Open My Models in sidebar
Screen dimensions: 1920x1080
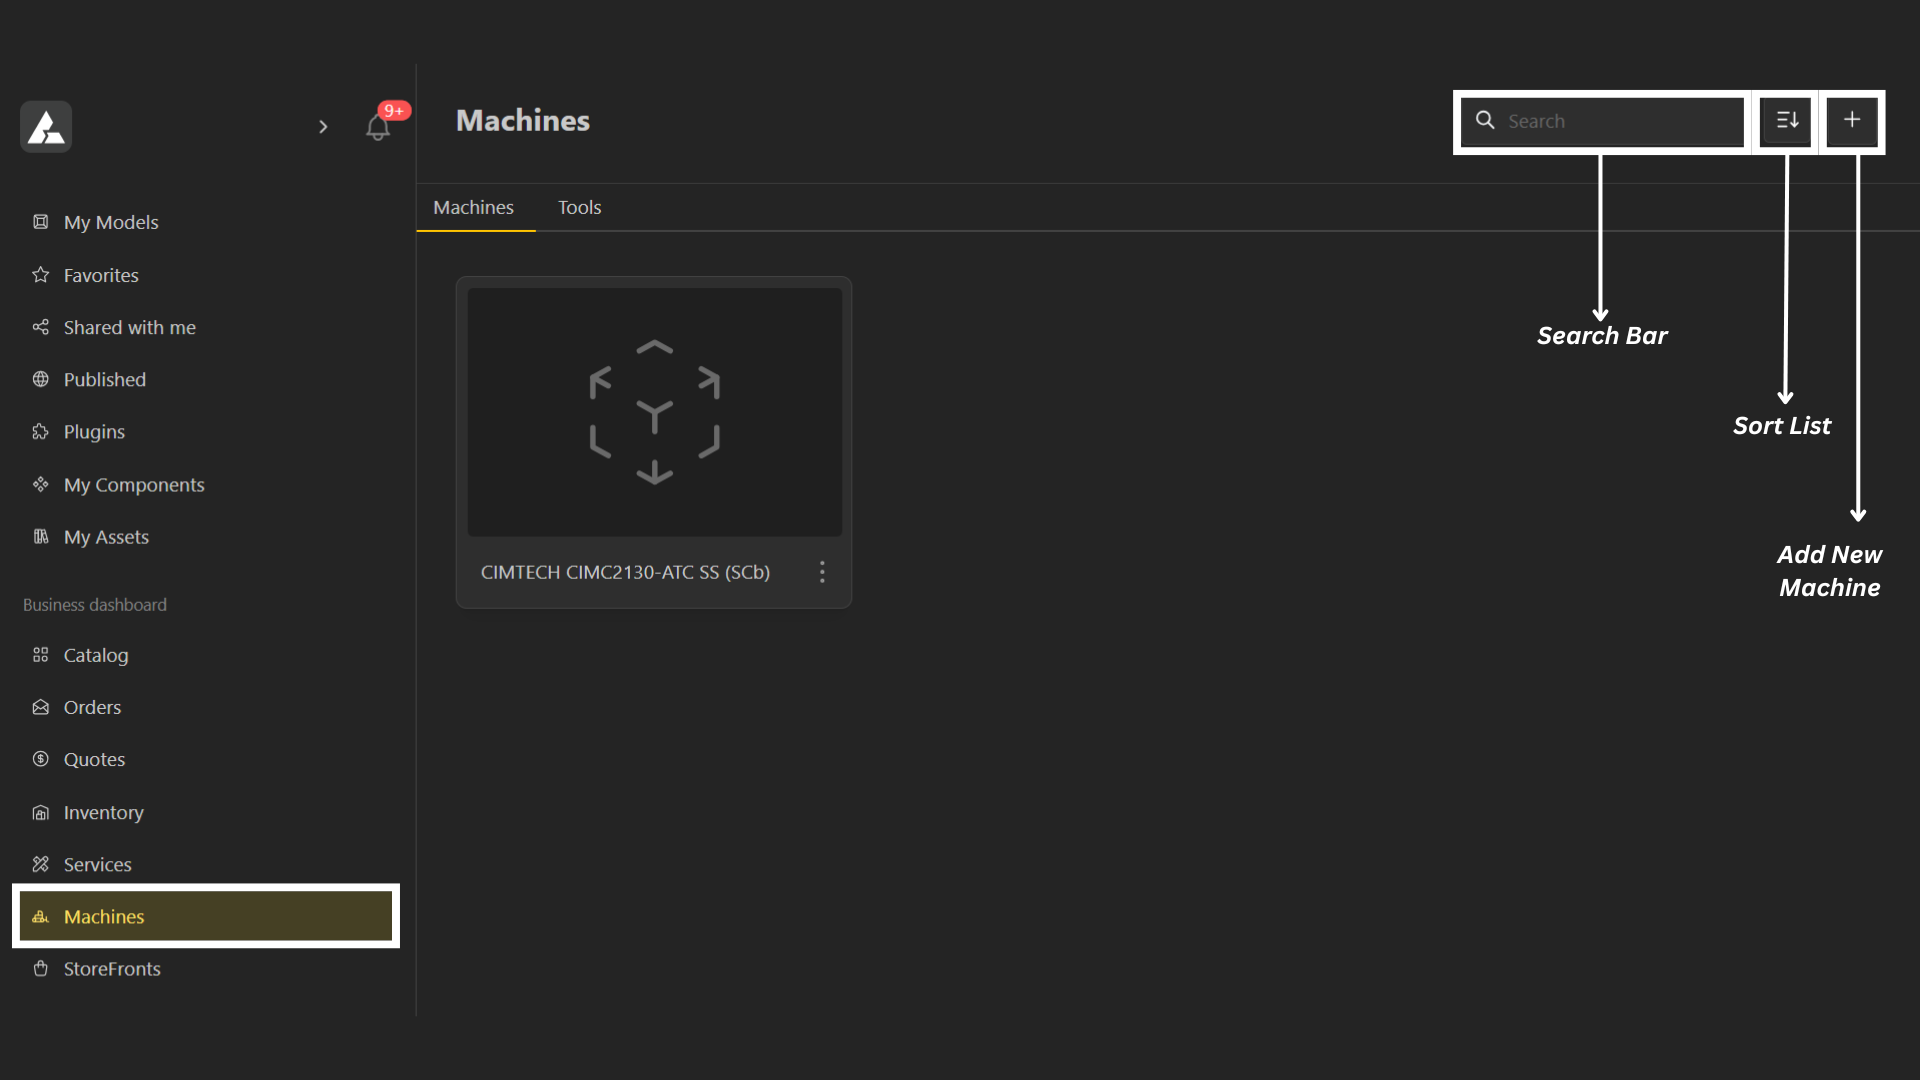coord(111,222)
